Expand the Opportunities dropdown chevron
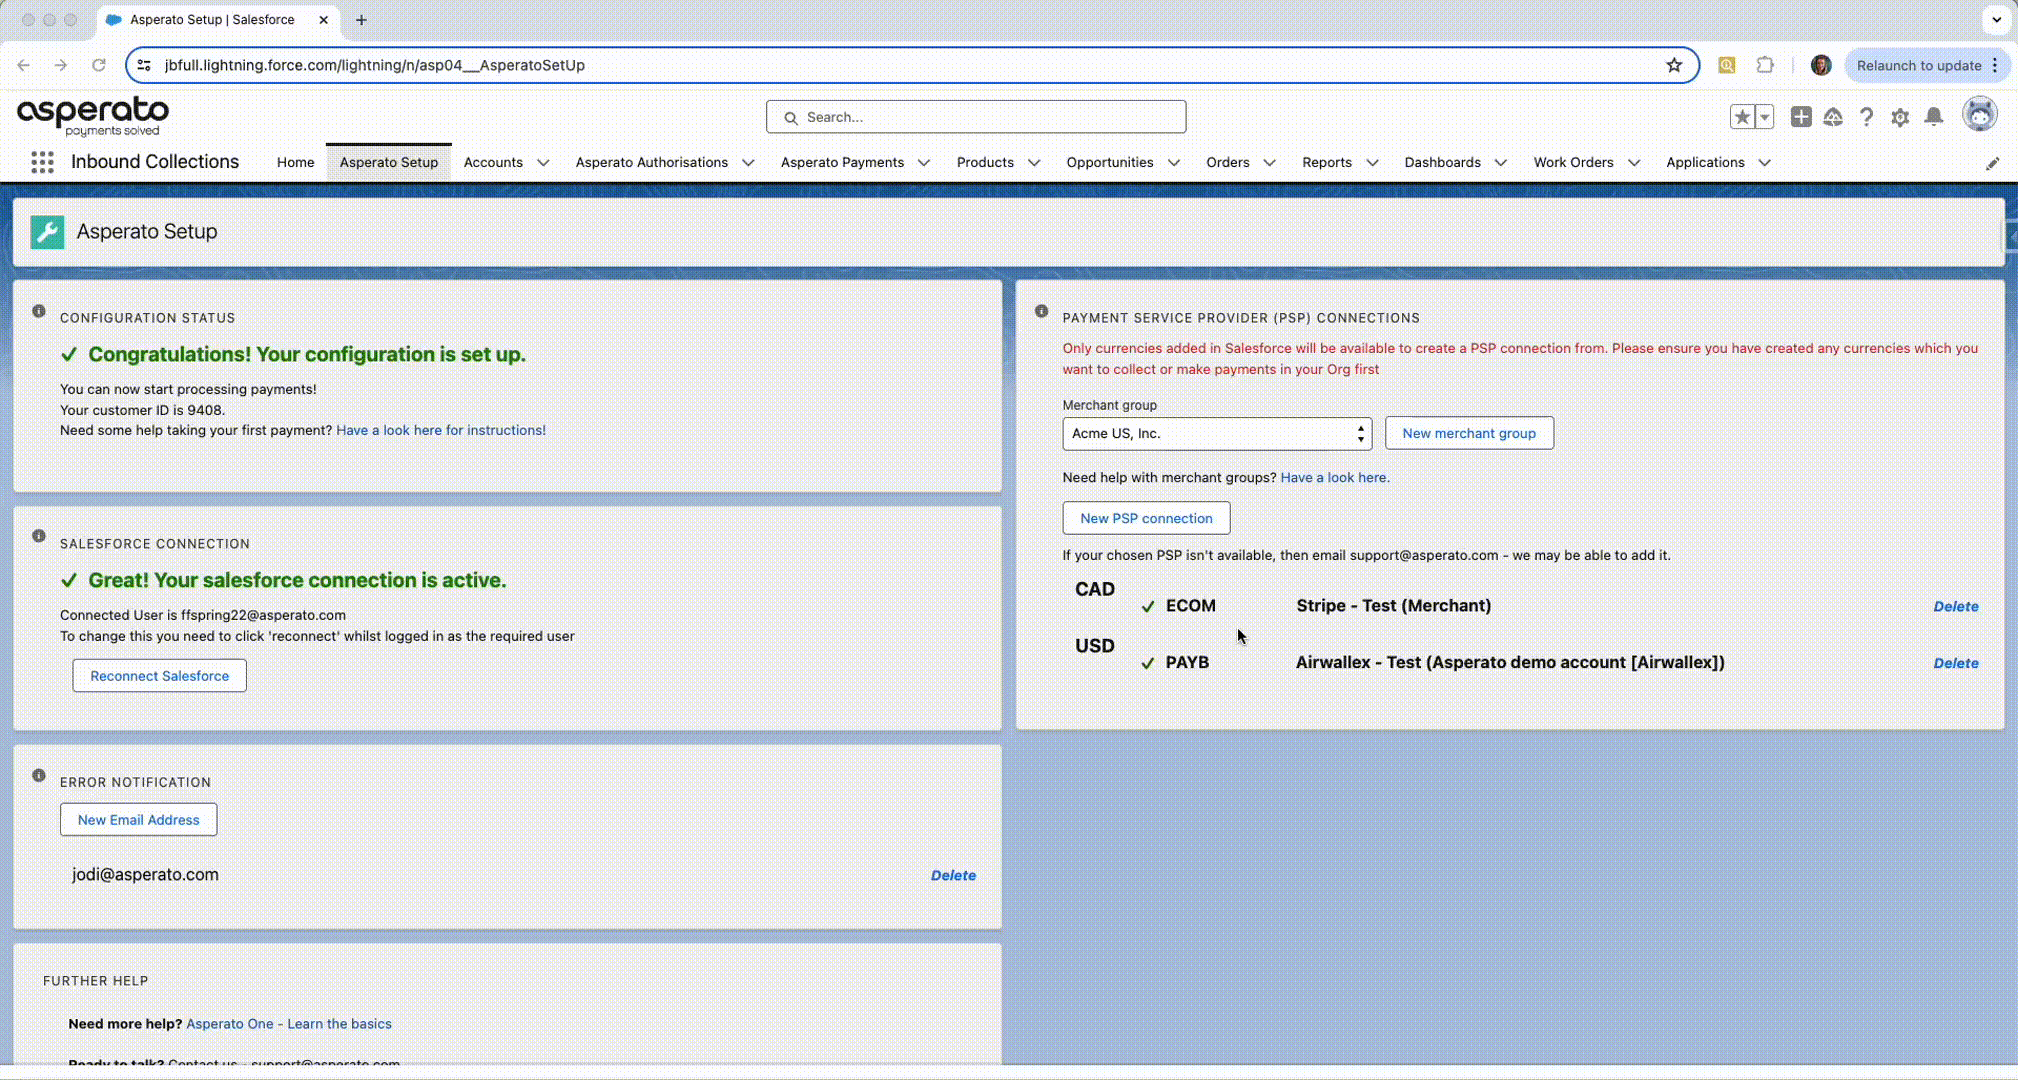The height and width of the screenshot is (1080, 2018). [1174, 163]
